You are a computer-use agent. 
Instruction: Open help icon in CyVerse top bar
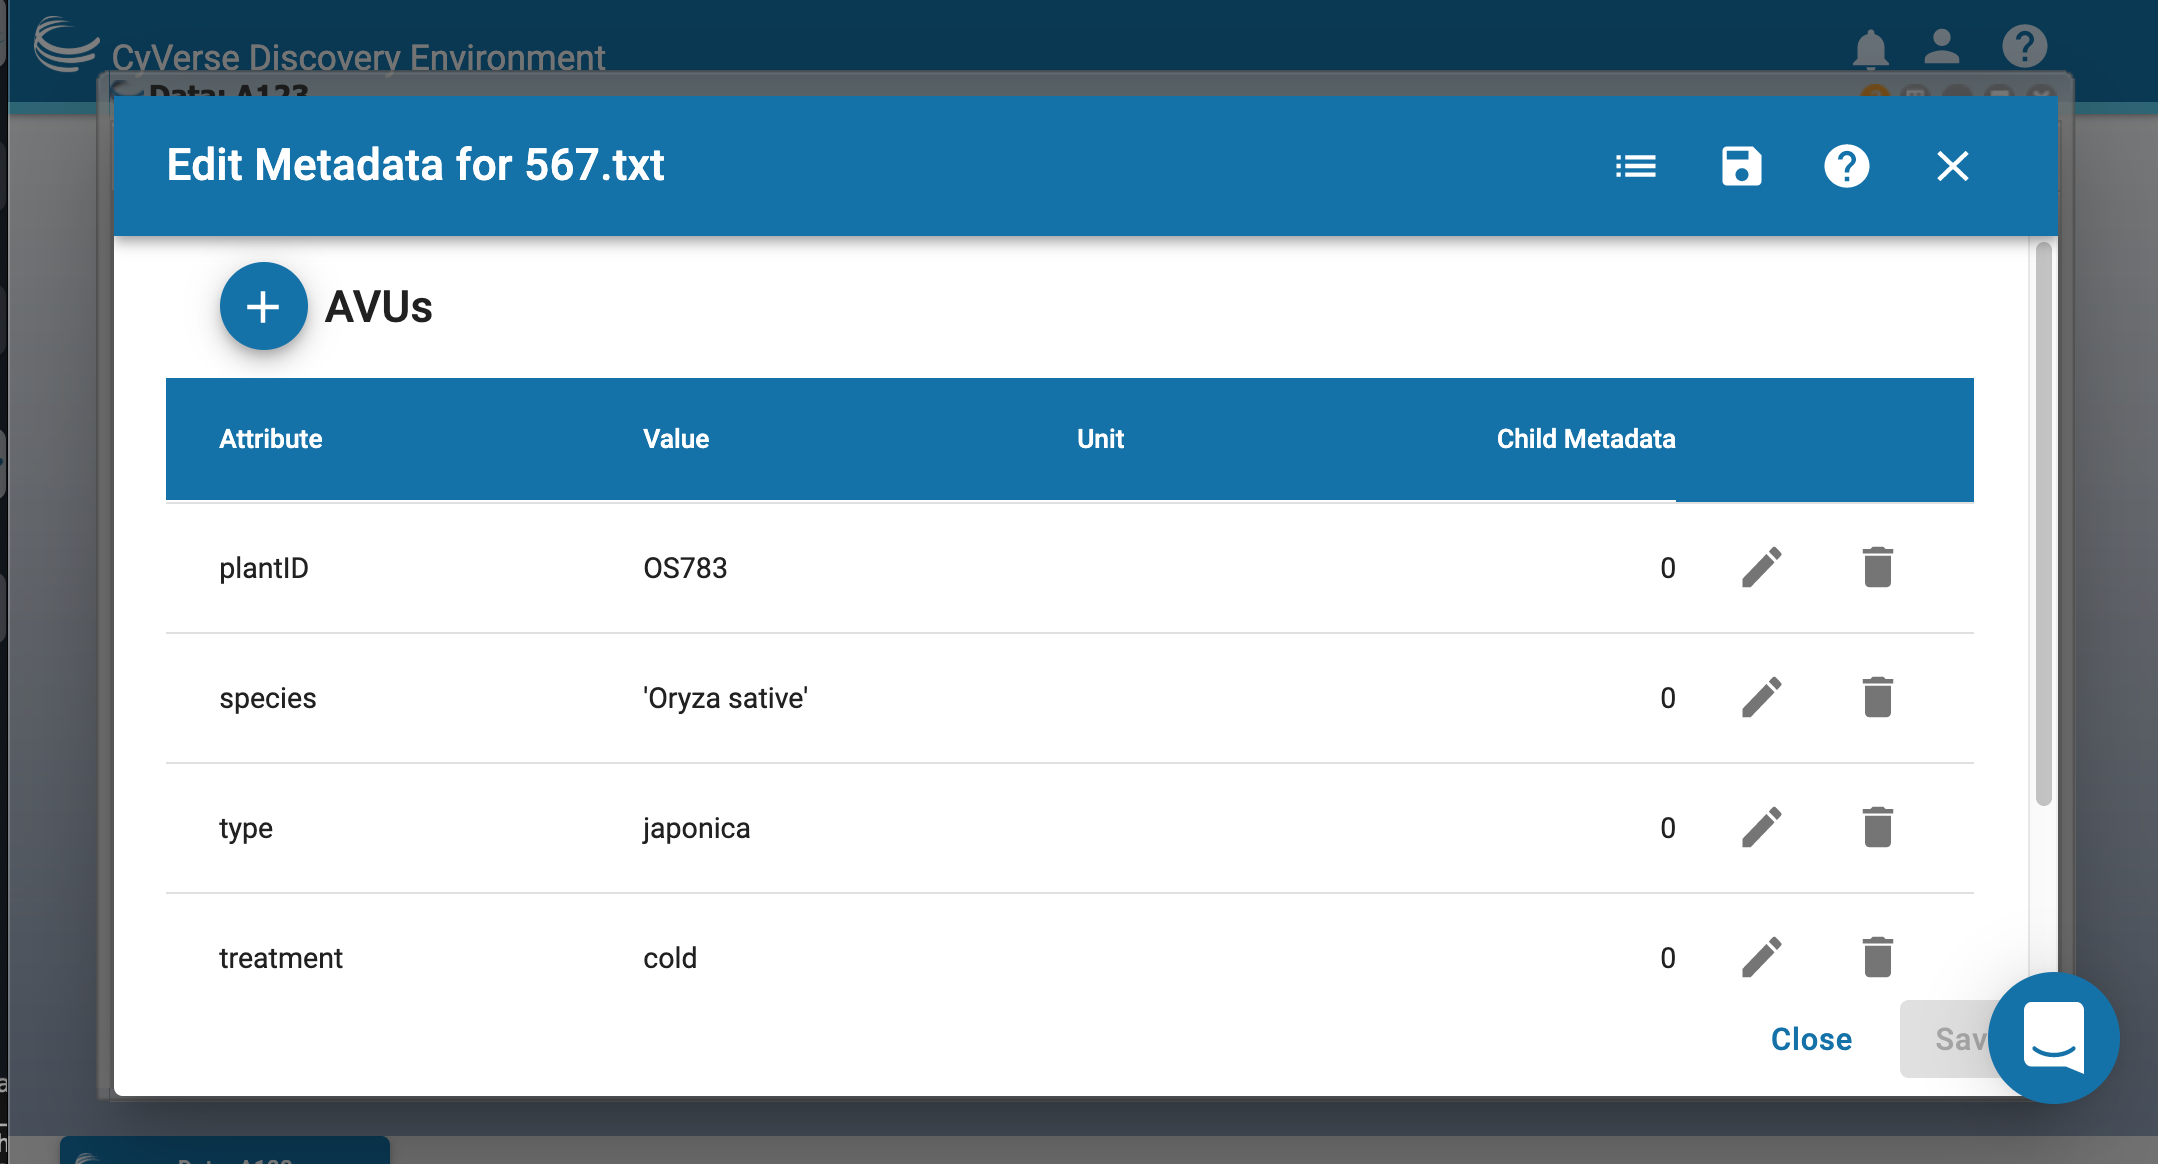click(x=2025, y=46)
